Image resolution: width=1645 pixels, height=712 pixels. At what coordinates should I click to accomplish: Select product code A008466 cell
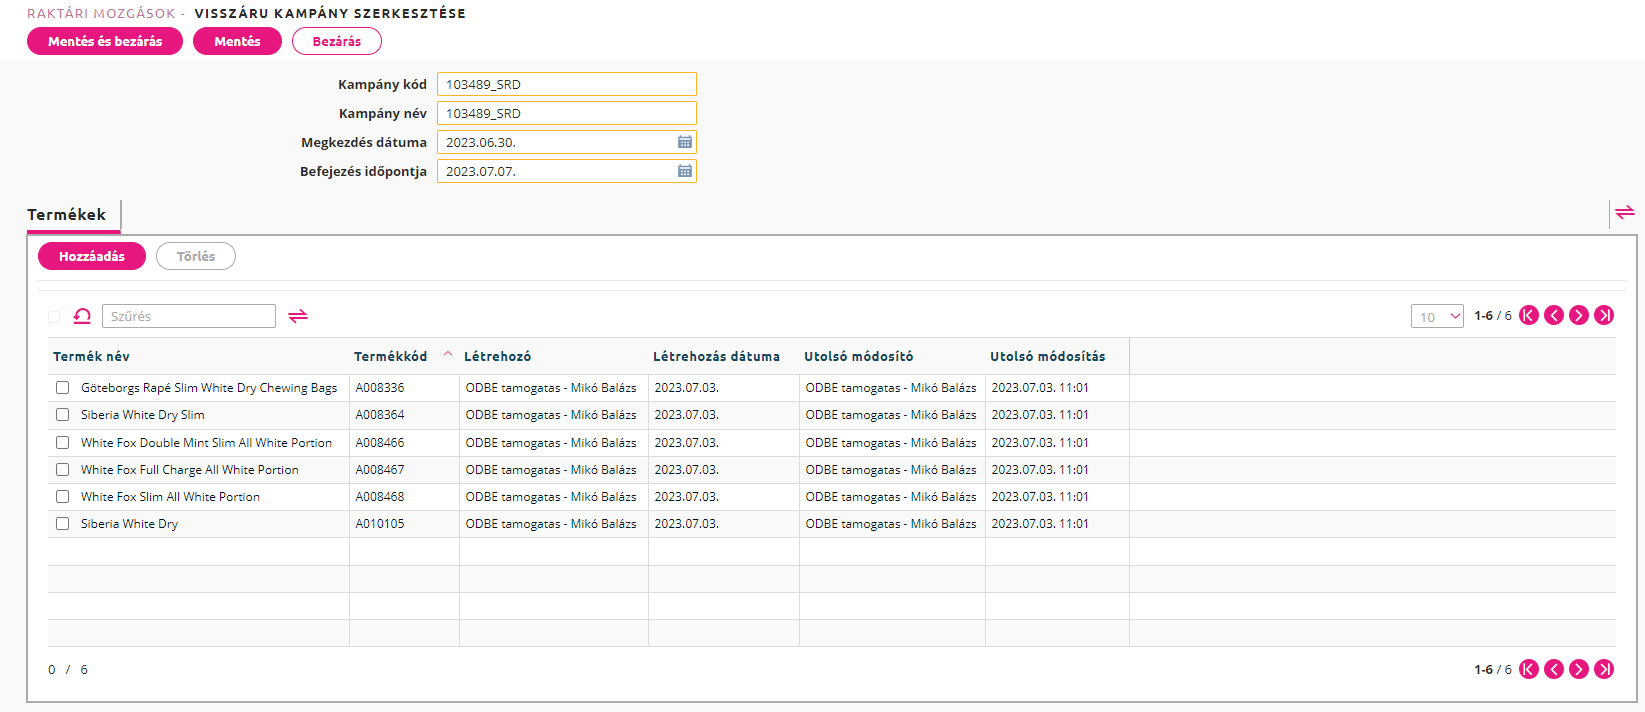coord(380,443)
